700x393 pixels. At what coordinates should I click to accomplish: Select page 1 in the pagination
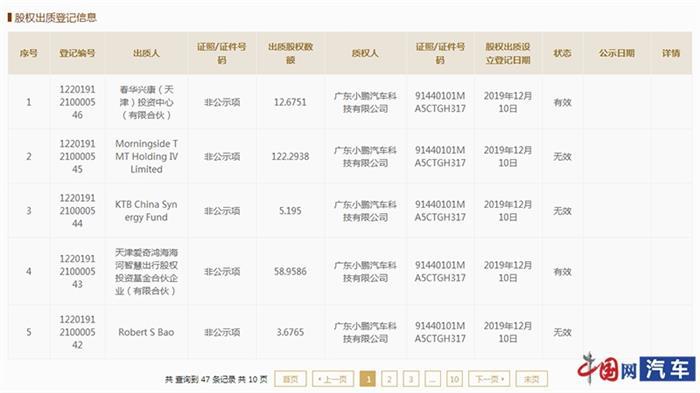[367, 379]
